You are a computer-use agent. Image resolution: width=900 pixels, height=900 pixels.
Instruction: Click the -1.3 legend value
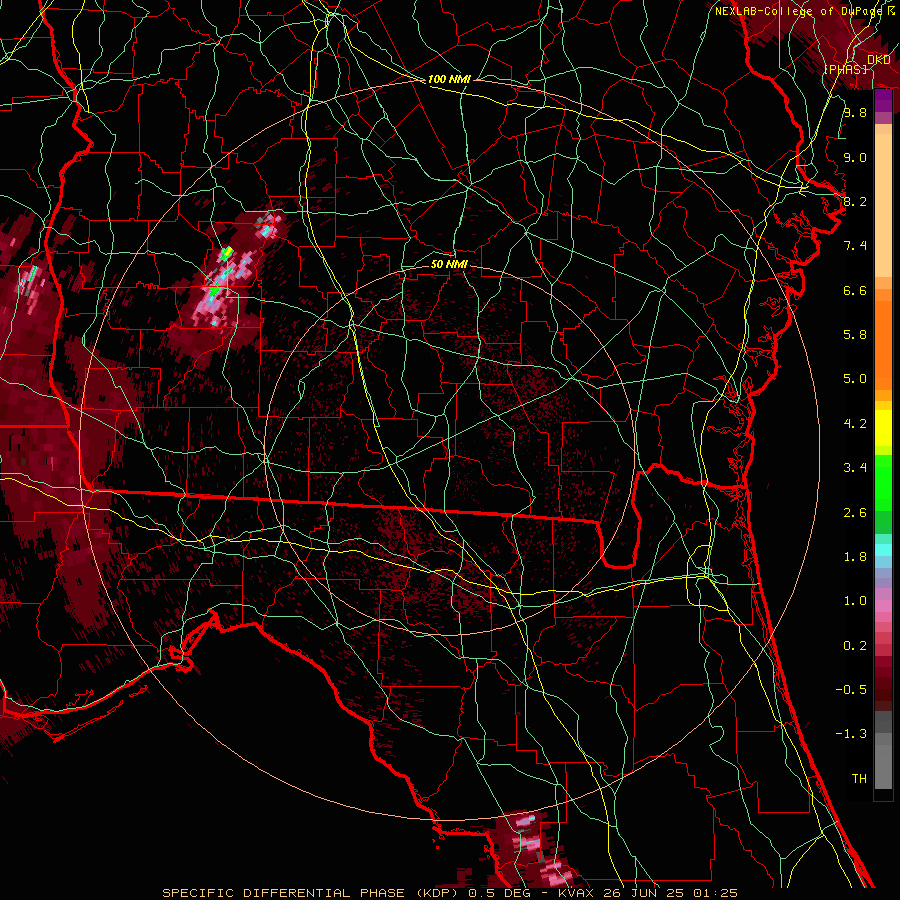click(851, 734)
